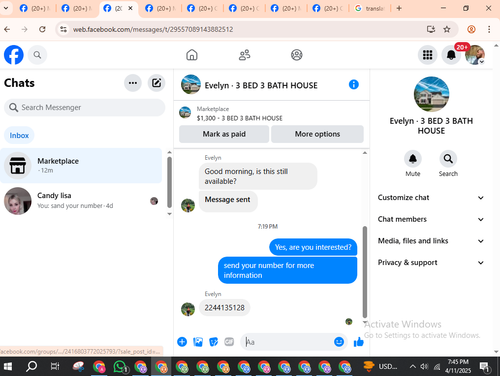This screenshot has width=500, height=376.
Task: Click the 'Yes, are you interested?' message
Action: click(313, 247)
